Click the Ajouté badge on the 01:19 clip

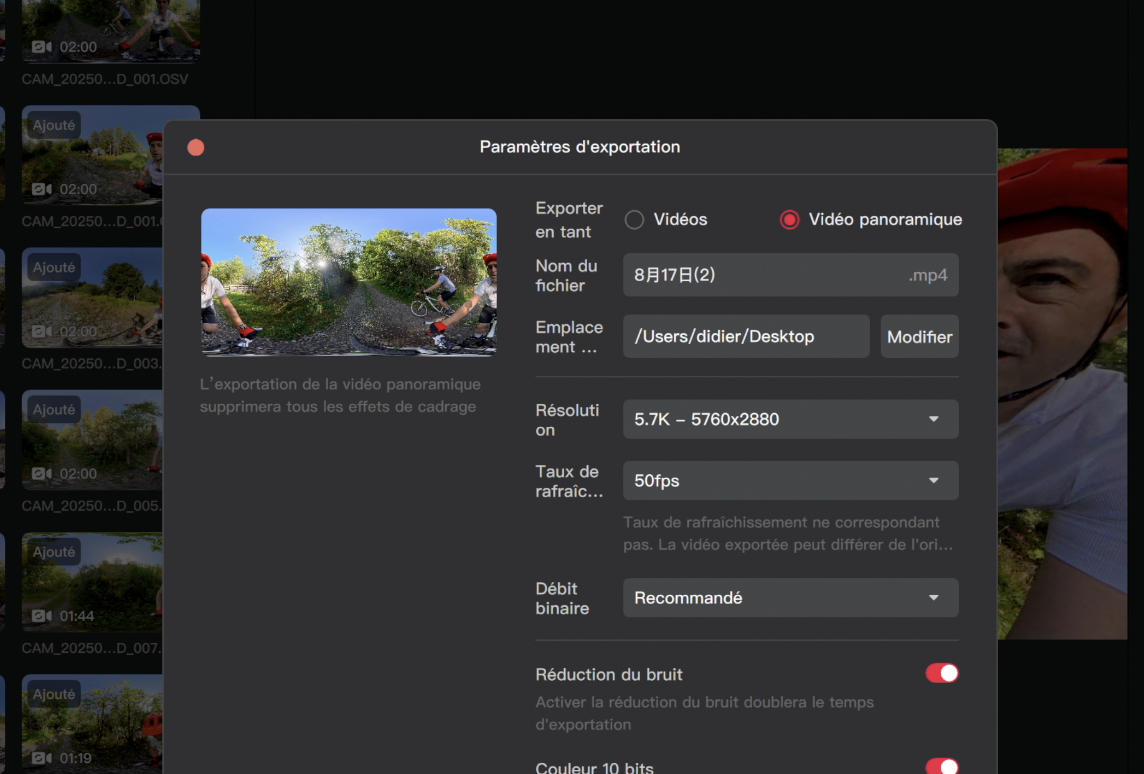54,694
